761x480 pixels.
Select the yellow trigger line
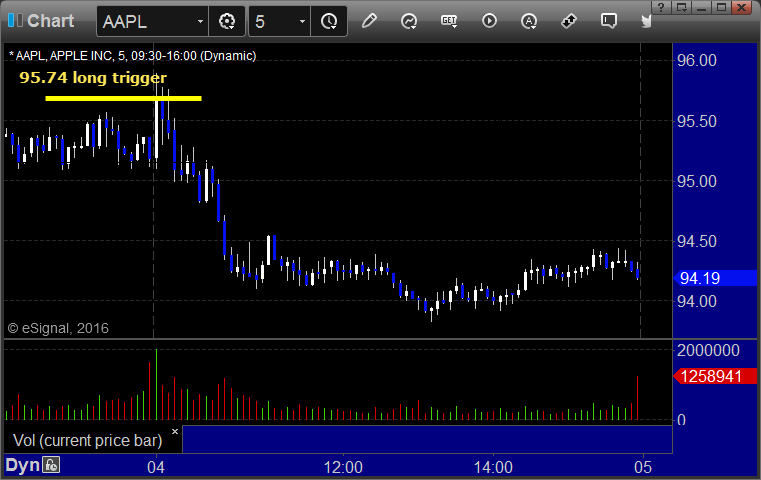coord(123,99)
